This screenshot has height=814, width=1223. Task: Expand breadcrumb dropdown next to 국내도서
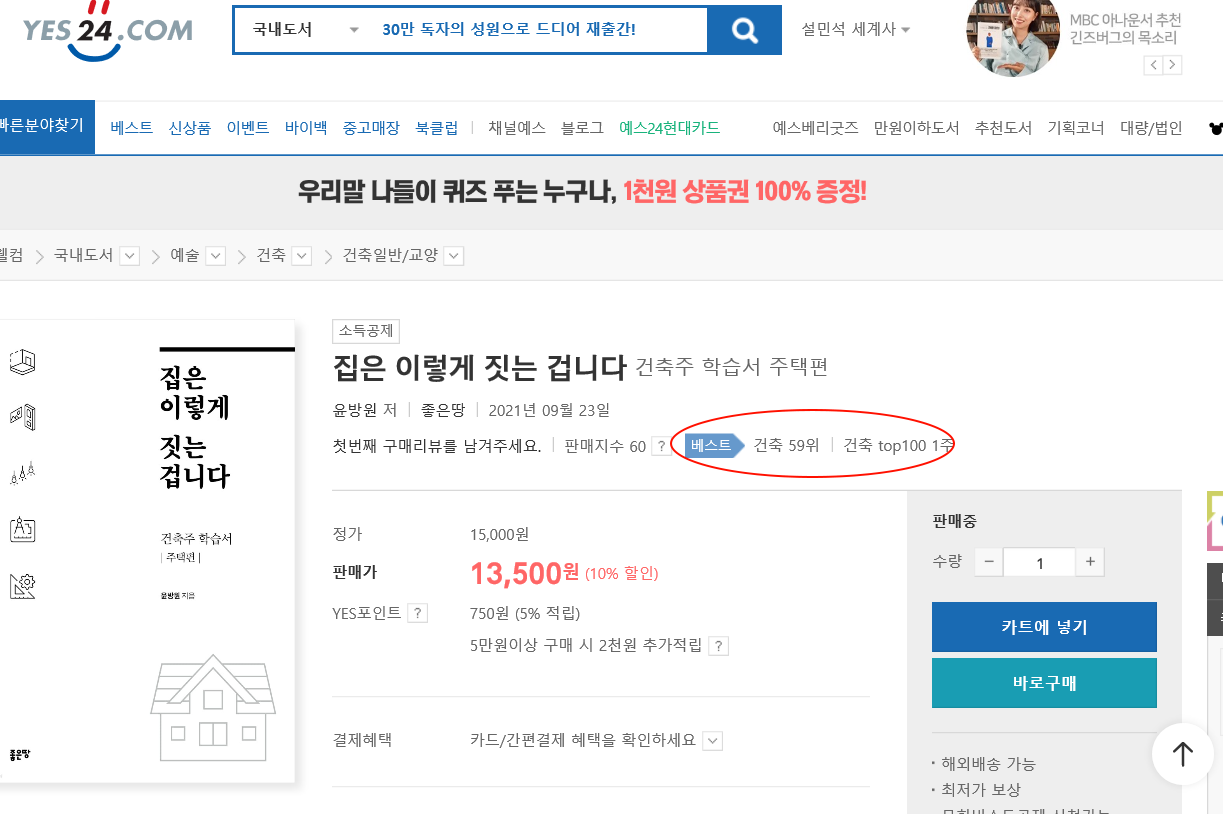point(129,256)
